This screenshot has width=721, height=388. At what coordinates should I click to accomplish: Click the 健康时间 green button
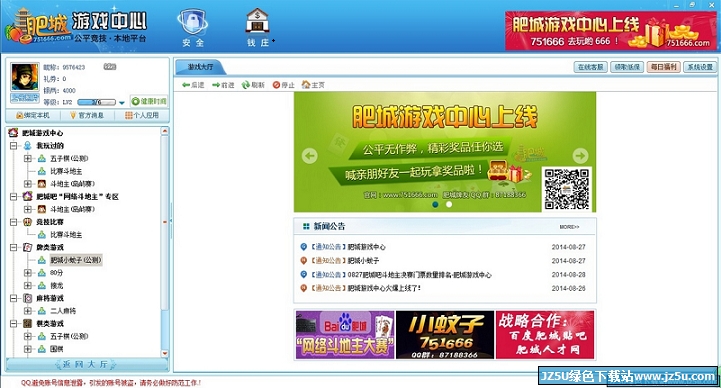click(149, 101)
